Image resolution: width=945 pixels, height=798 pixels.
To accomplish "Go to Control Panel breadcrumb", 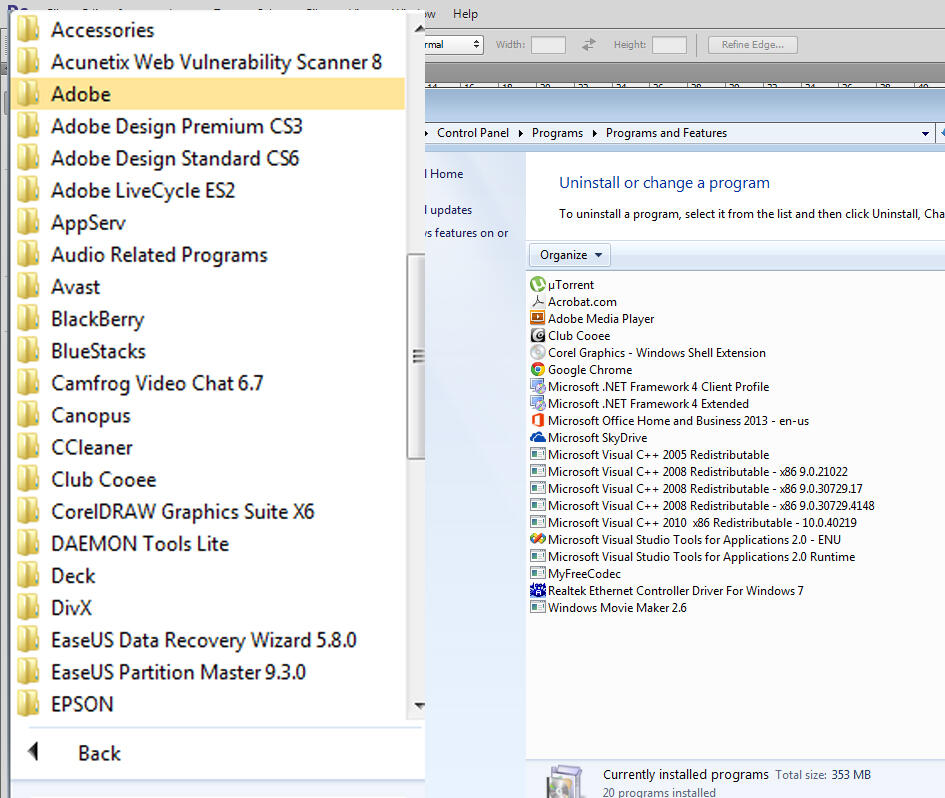I will pos(472,133).
